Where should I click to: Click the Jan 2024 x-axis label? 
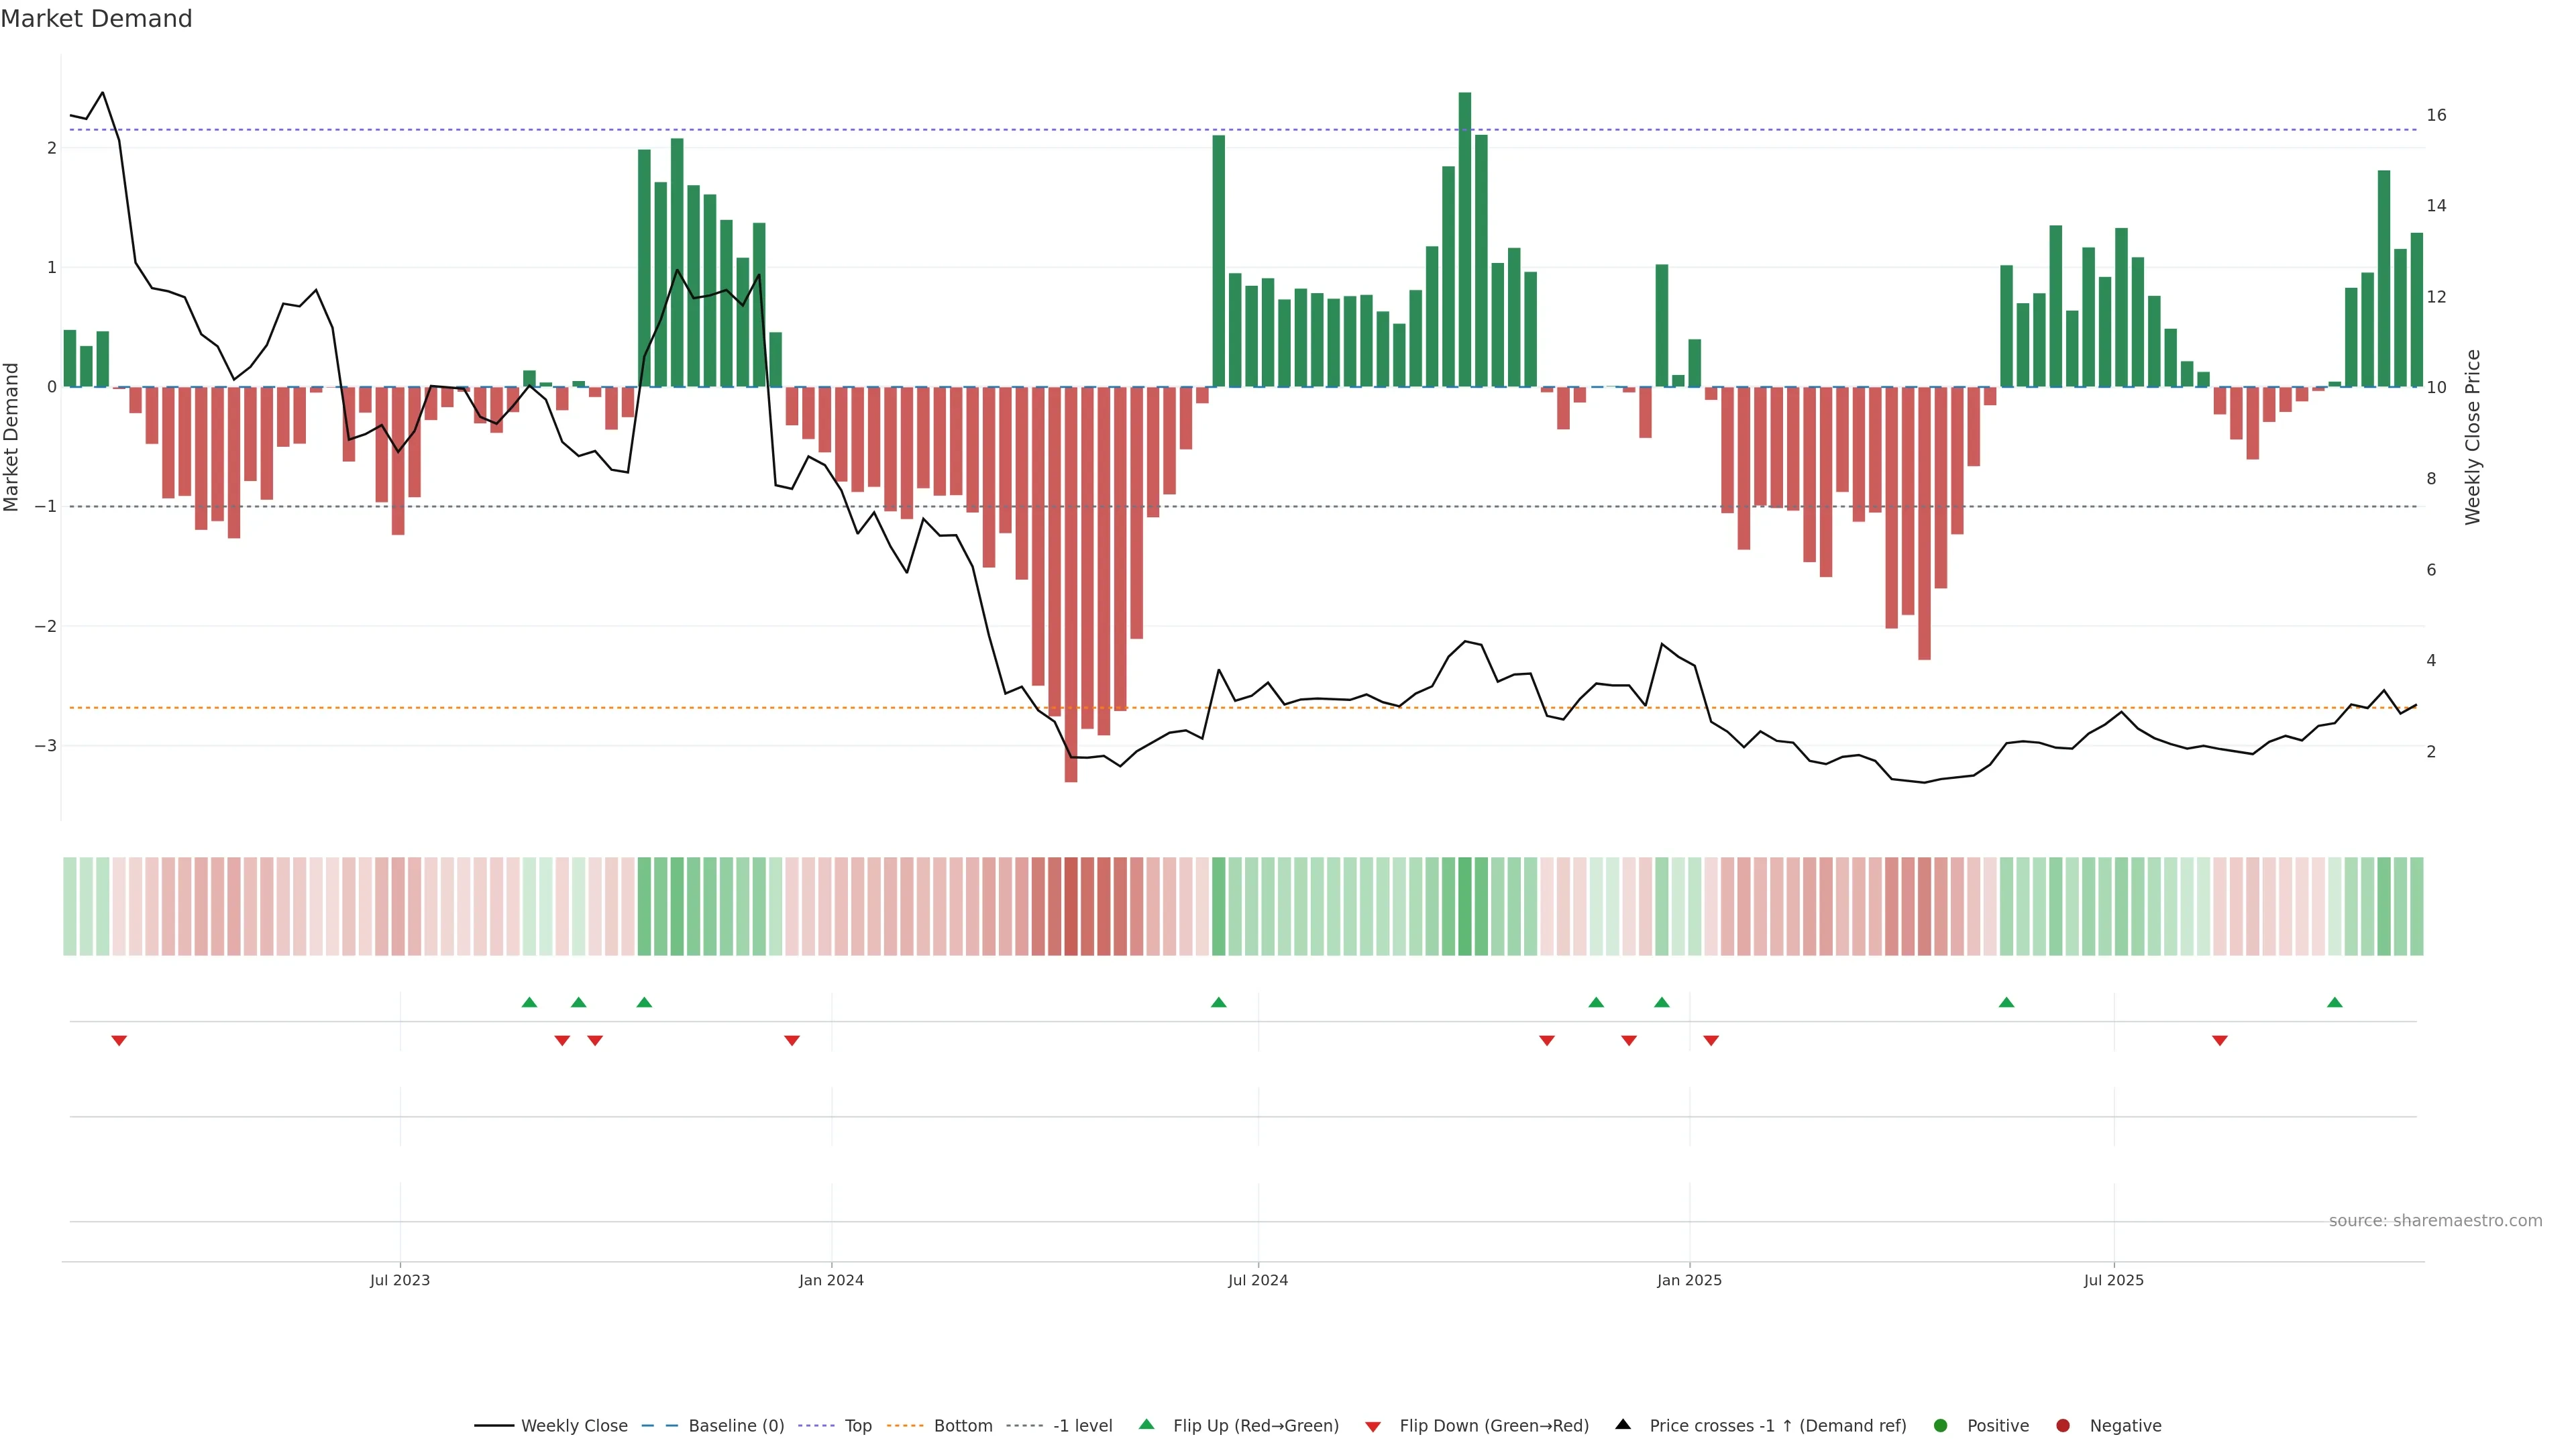831,1280
